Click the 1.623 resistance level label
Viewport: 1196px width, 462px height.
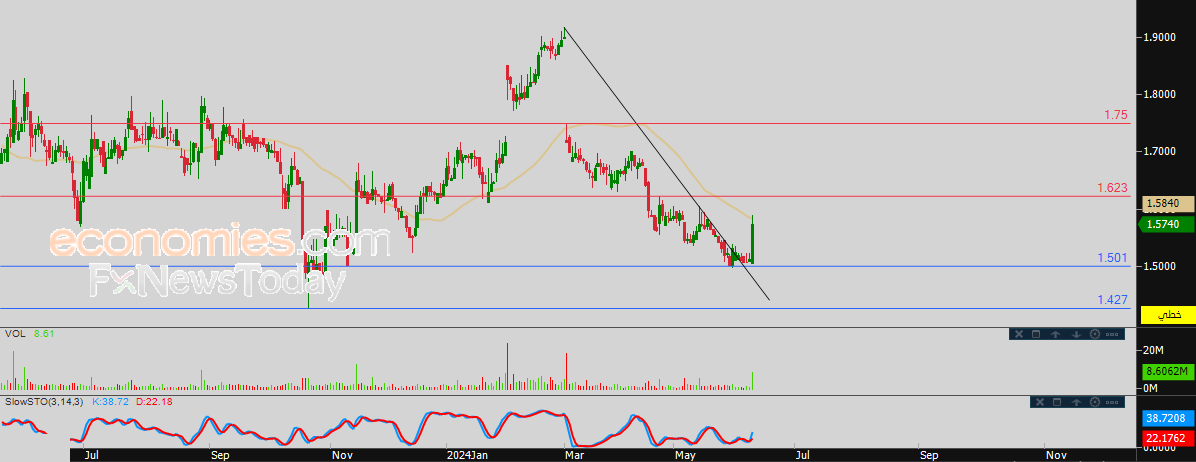1113,187
